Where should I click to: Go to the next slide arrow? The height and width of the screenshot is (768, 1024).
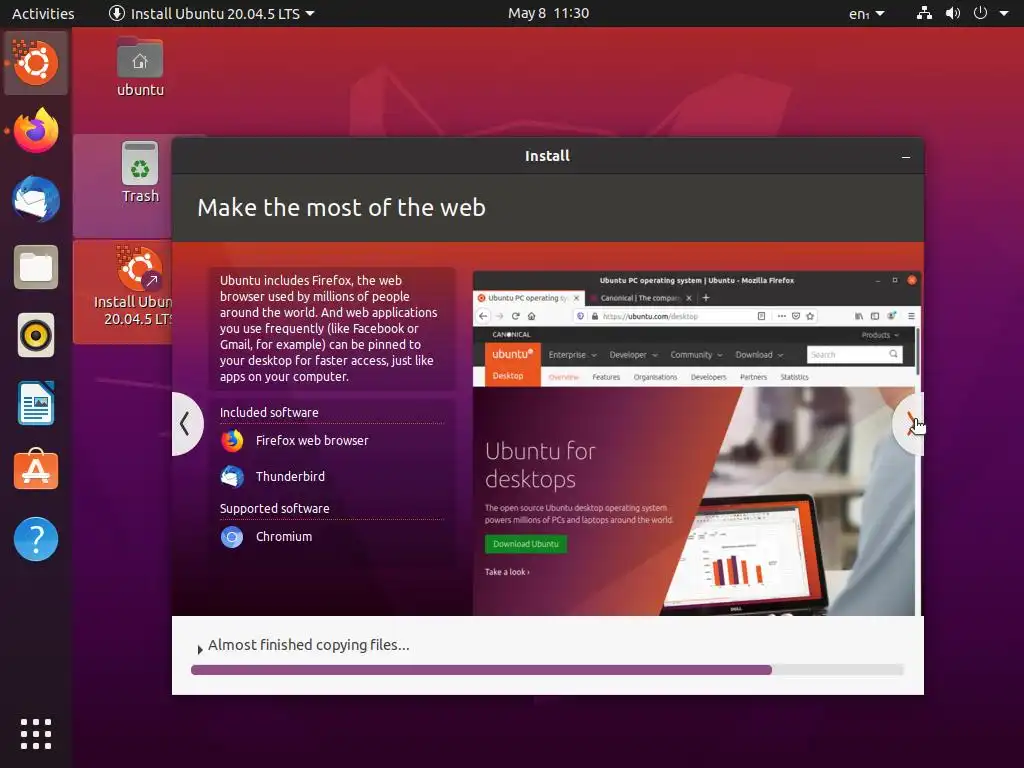[x=909, y=424]
